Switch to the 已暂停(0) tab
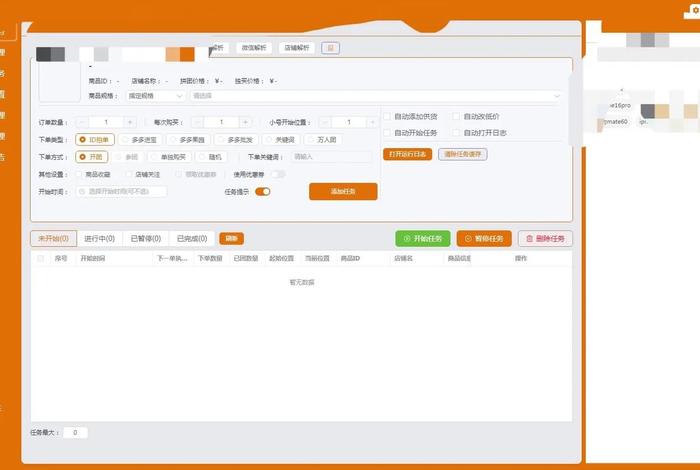The image size is (700, 470). [146, 239]
